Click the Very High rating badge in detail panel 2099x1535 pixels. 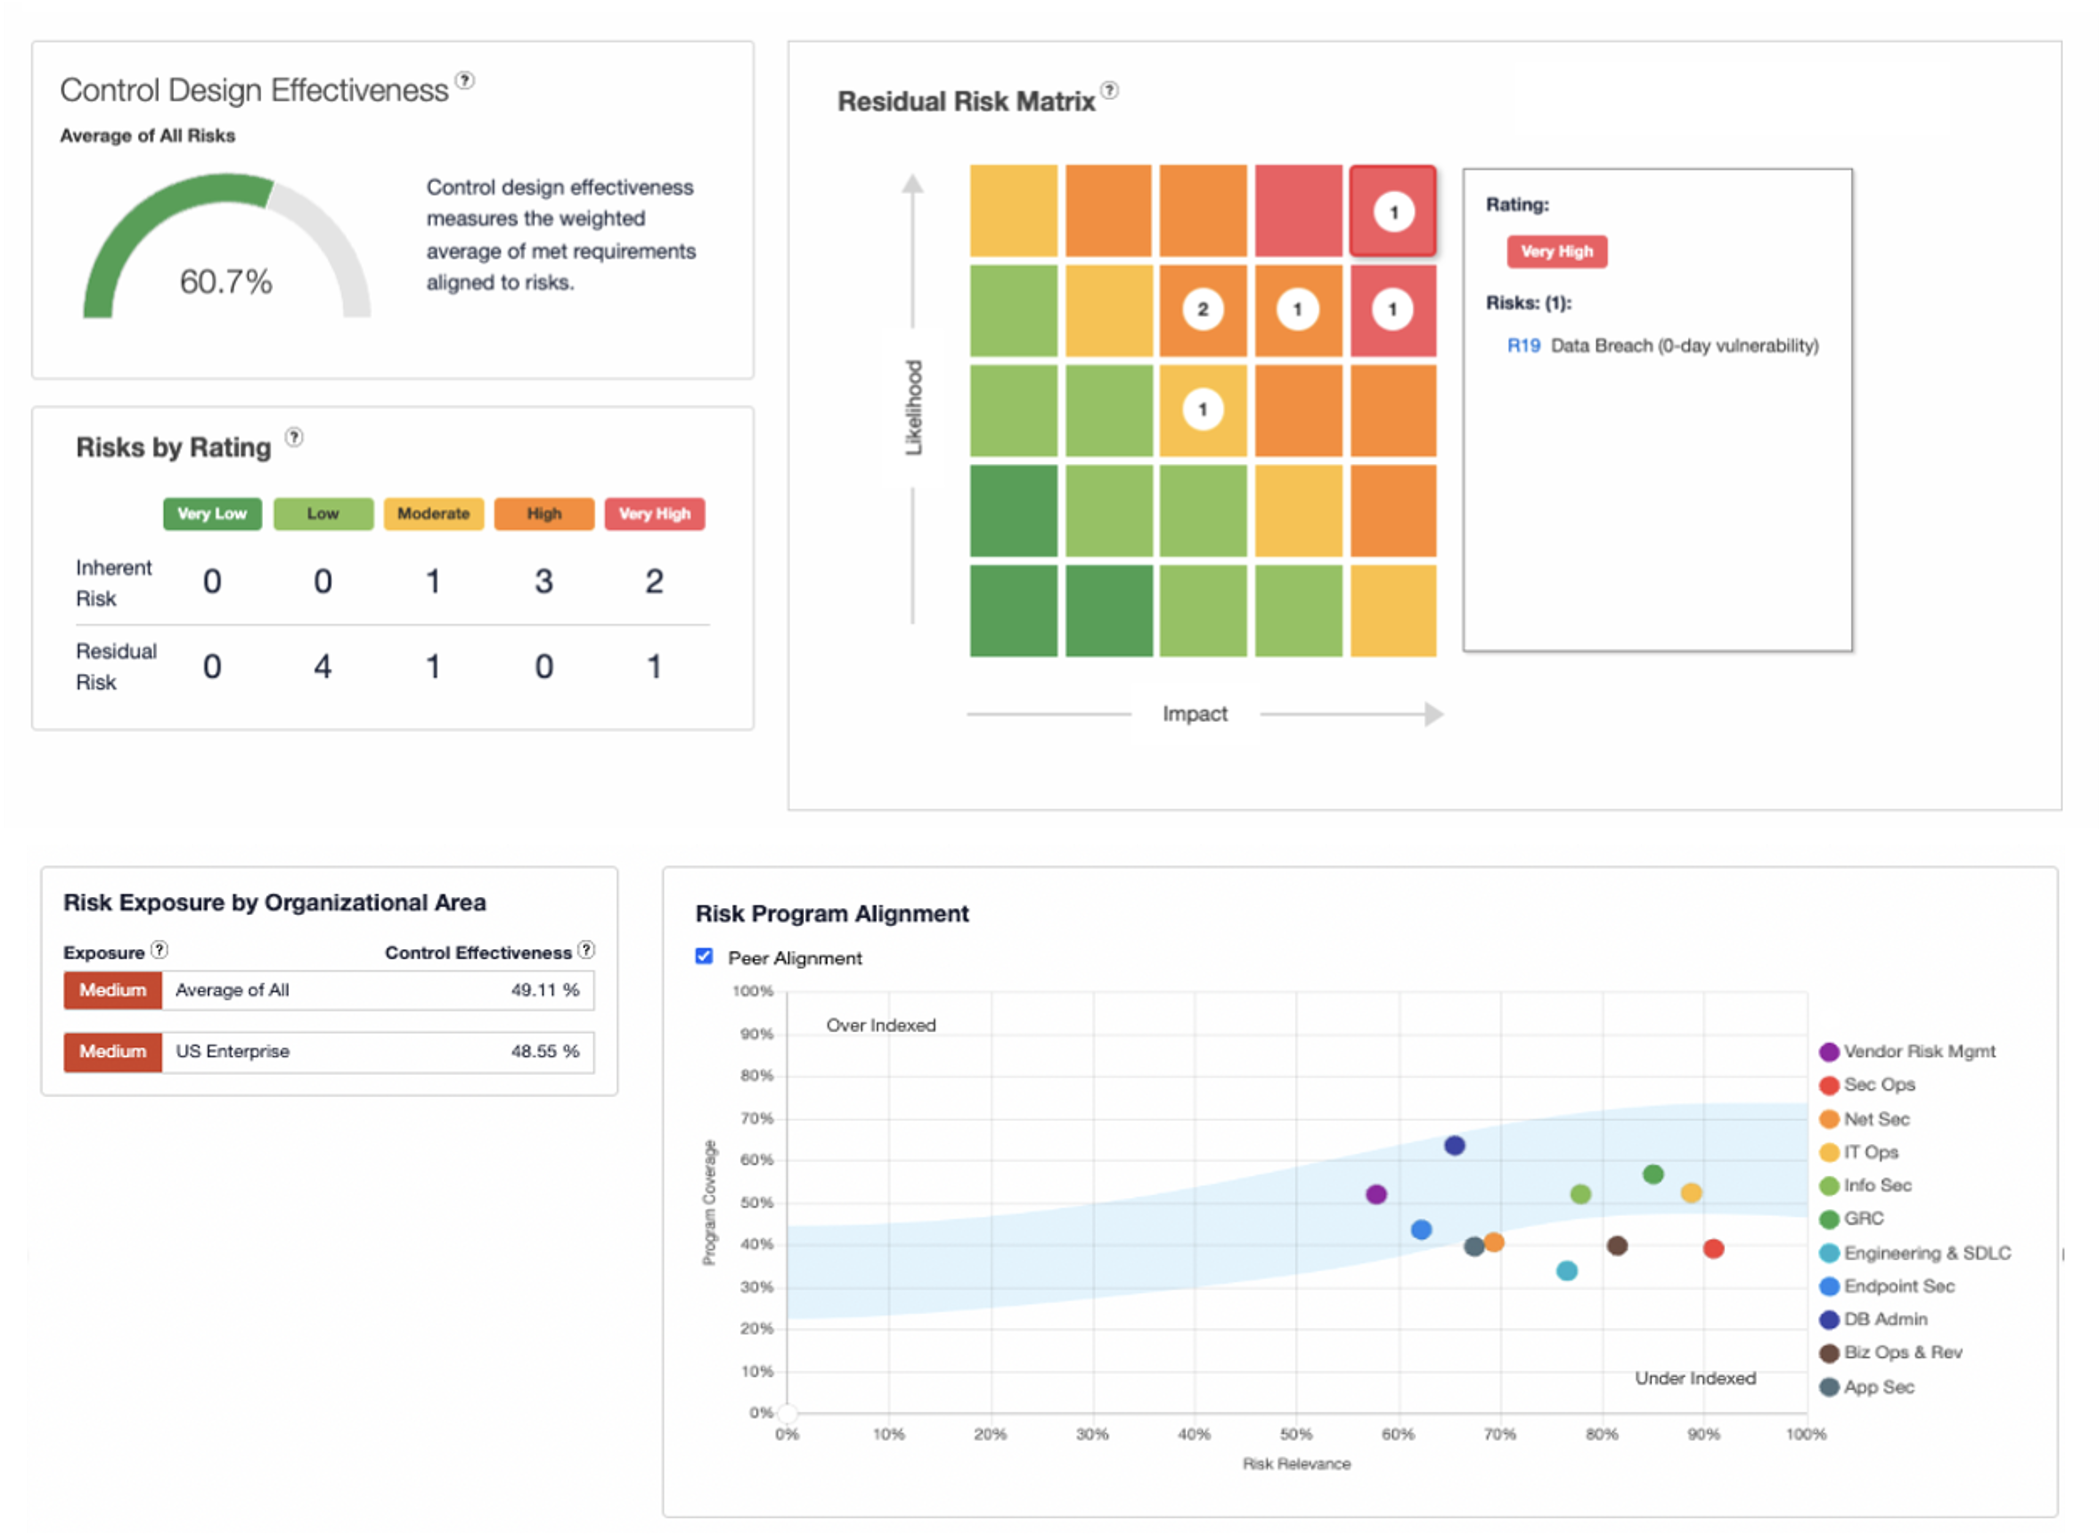1556,252
